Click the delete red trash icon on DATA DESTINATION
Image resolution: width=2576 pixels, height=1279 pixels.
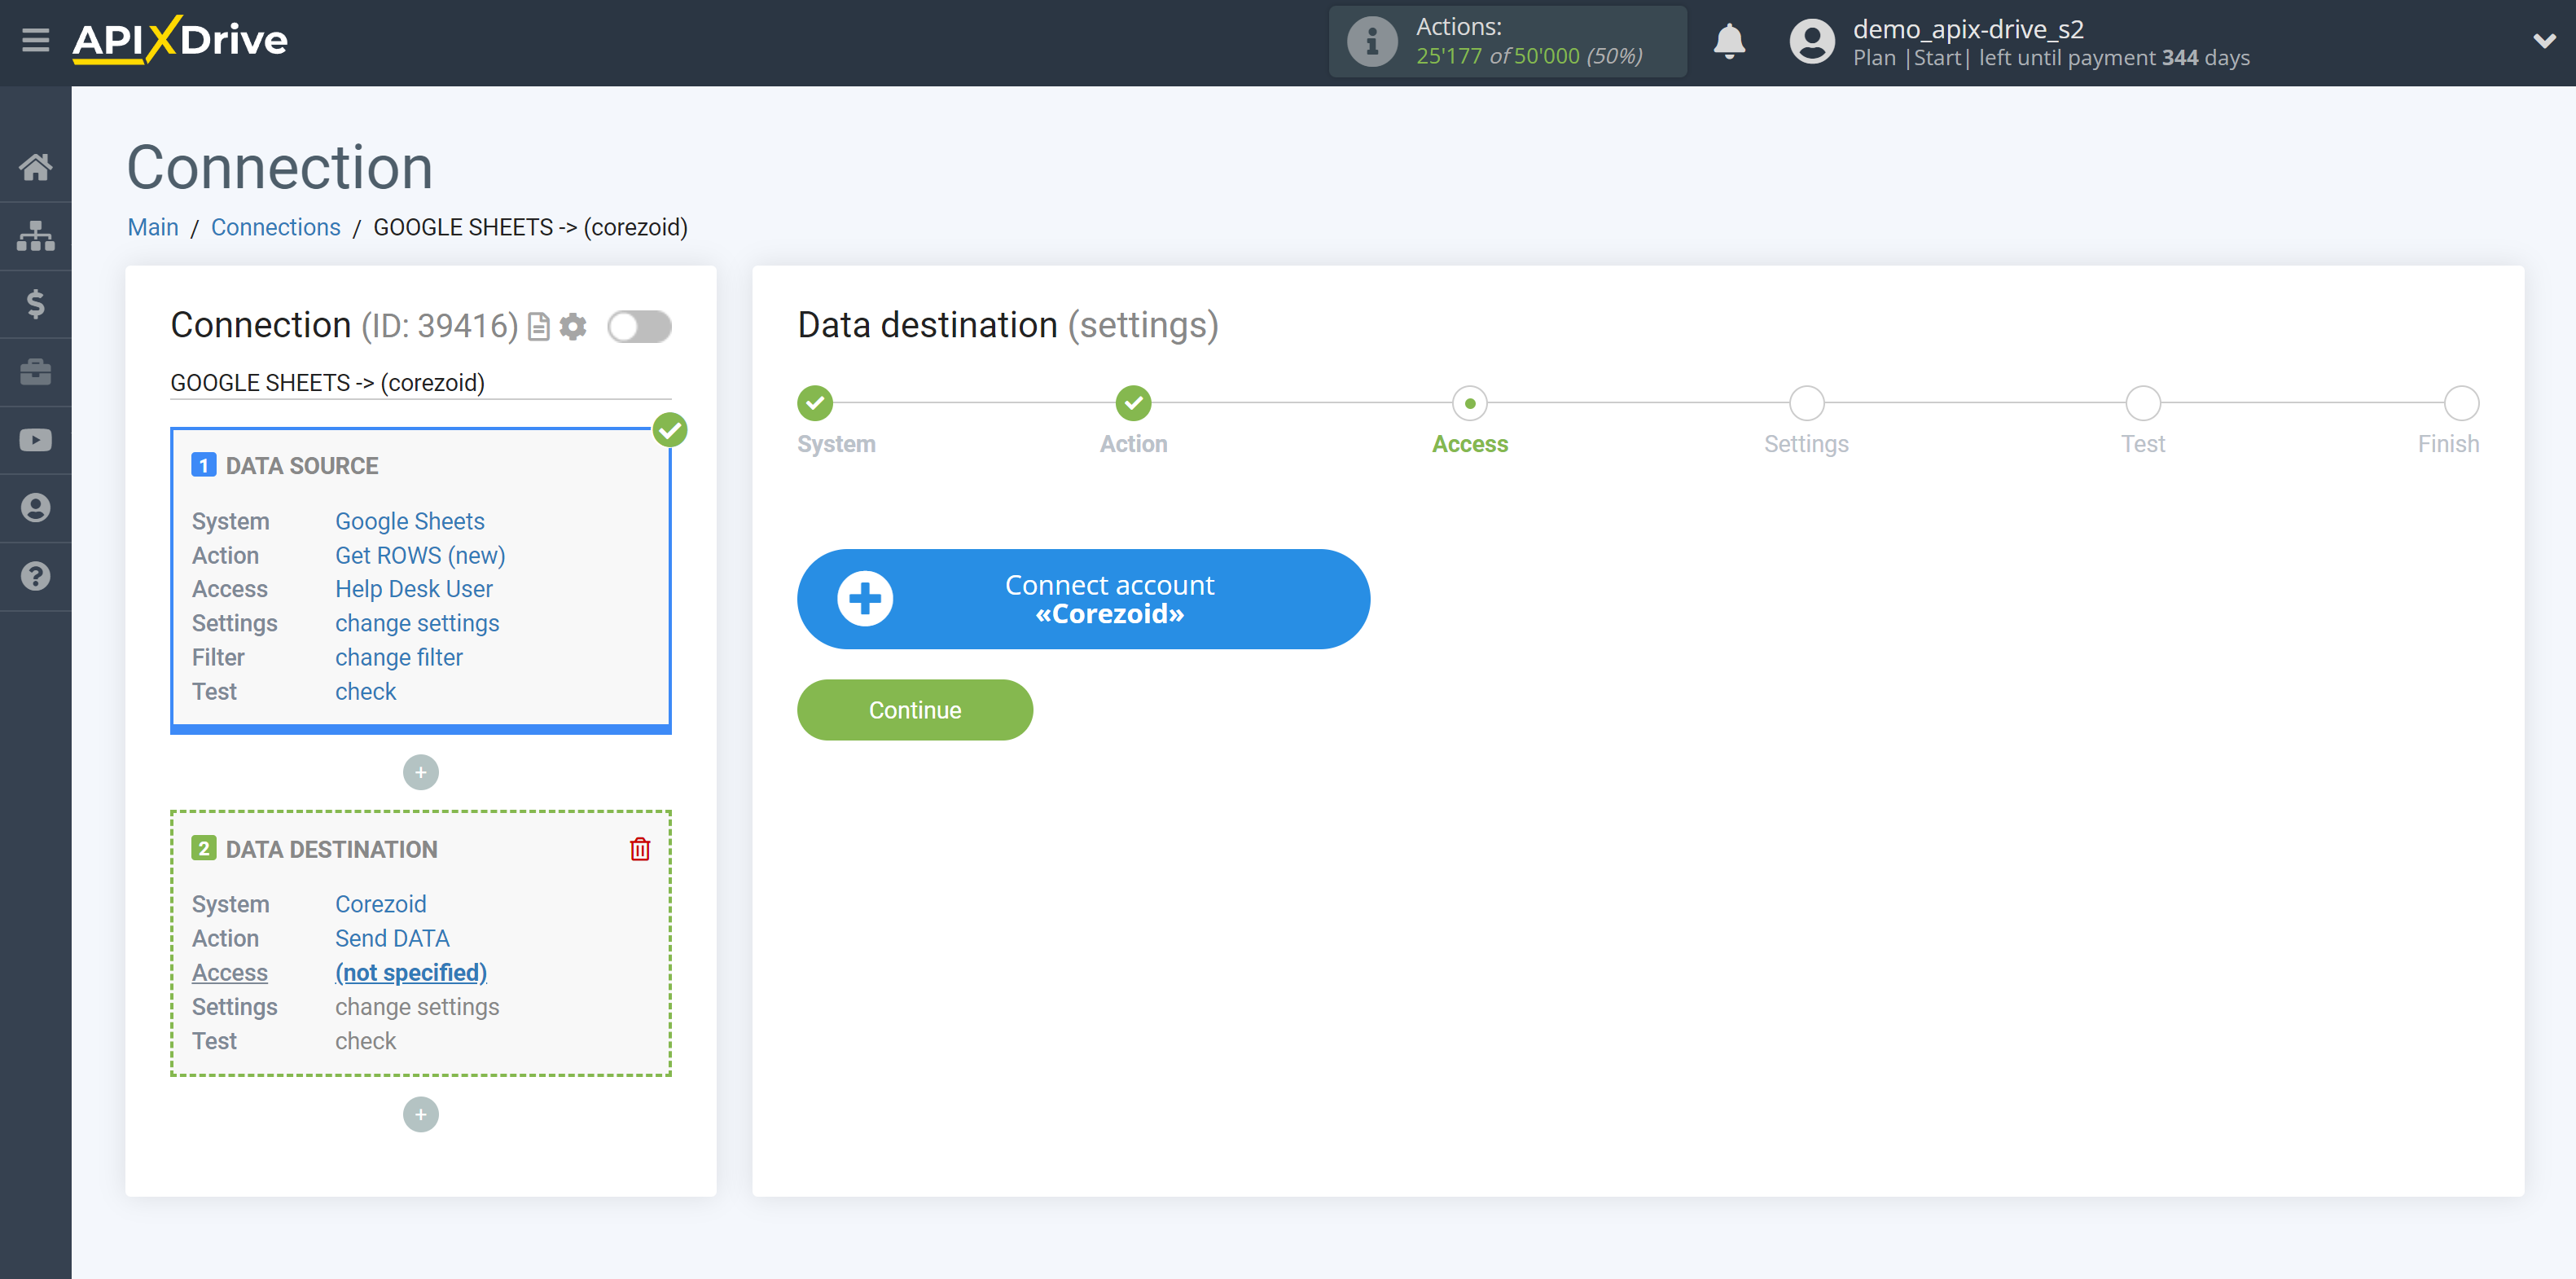tap(641, 850)
